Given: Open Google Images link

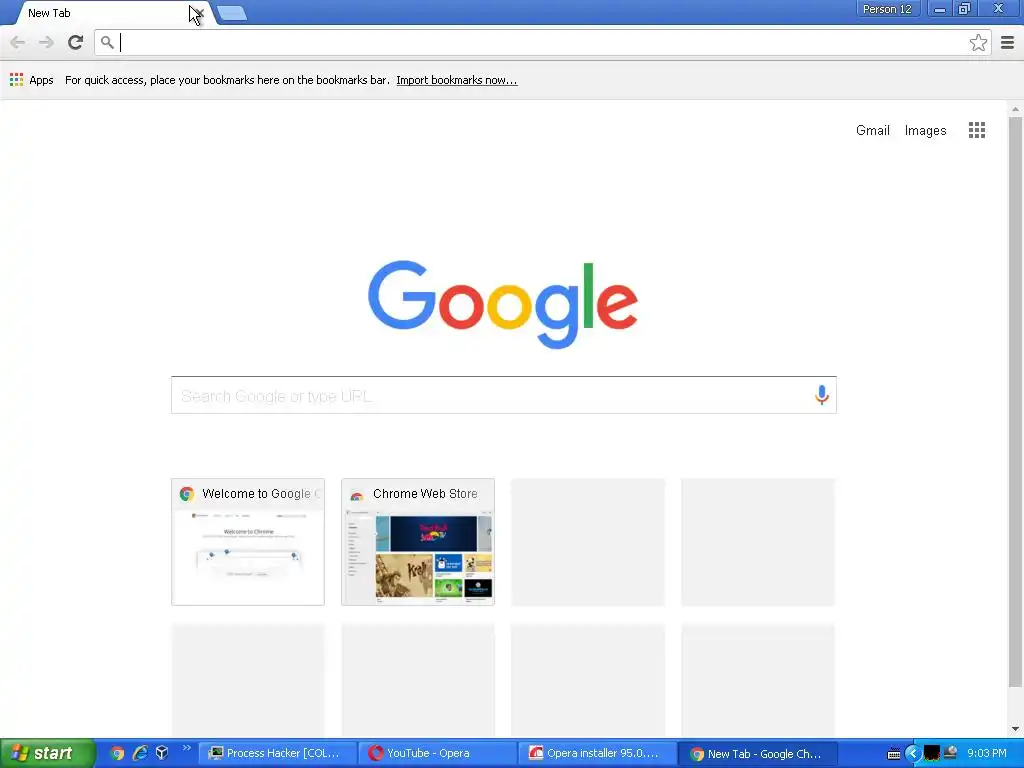Looking at the screenshot, I should point(925,131).
